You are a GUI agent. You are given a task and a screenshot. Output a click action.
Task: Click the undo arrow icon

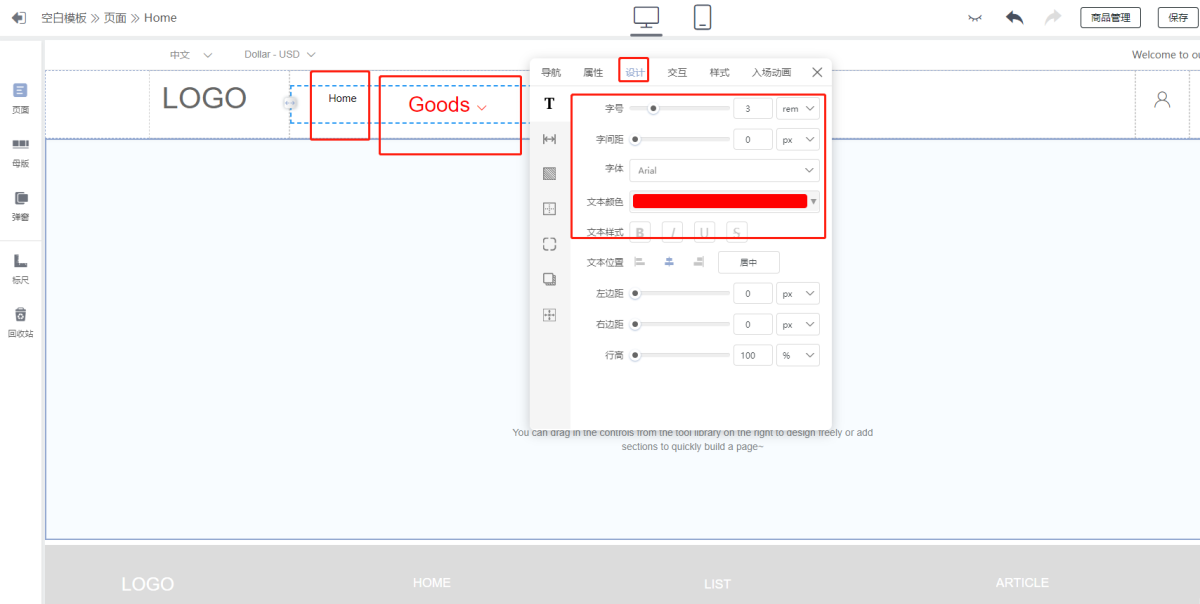[1015, 18]
